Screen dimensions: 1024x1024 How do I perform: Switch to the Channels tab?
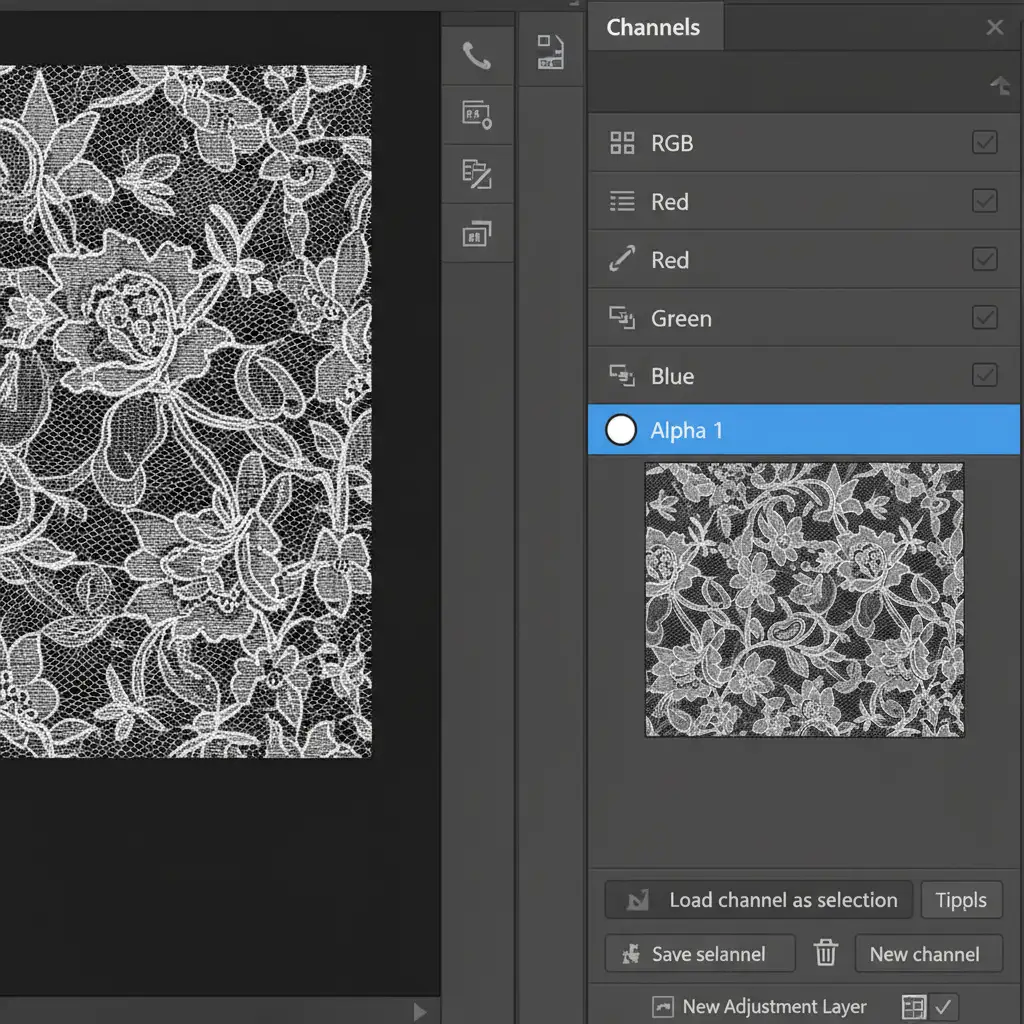653,27
